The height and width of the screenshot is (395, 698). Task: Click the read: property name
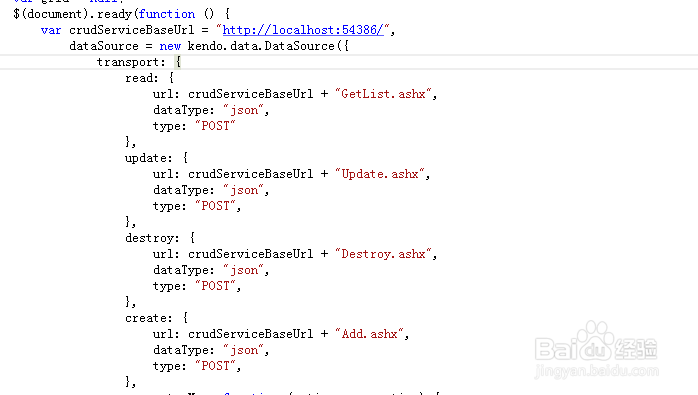point(142,78)
